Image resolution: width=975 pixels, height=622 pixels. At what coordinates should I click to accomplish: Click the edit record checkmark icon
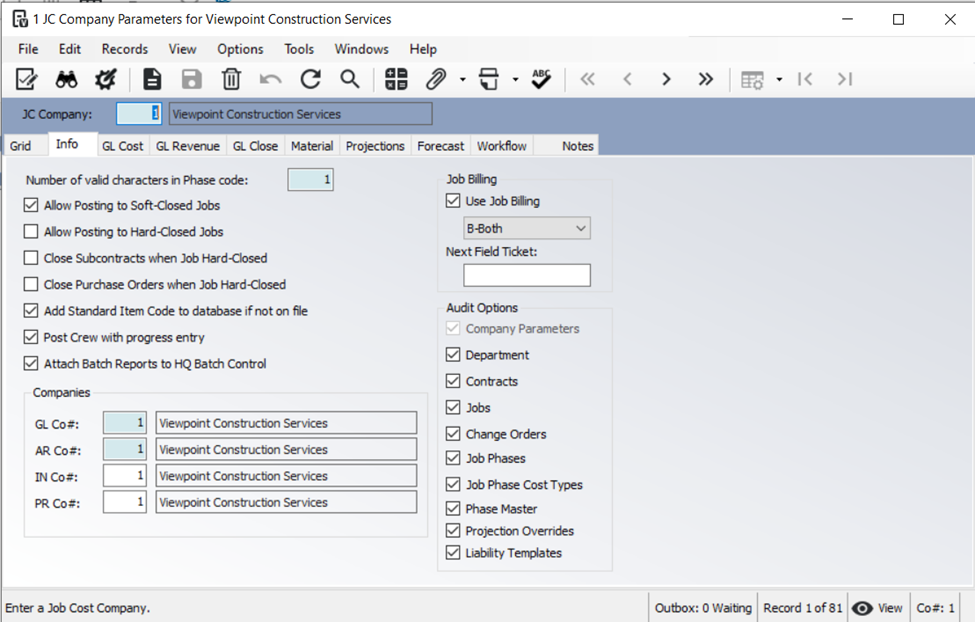click(x=27, y=79)
